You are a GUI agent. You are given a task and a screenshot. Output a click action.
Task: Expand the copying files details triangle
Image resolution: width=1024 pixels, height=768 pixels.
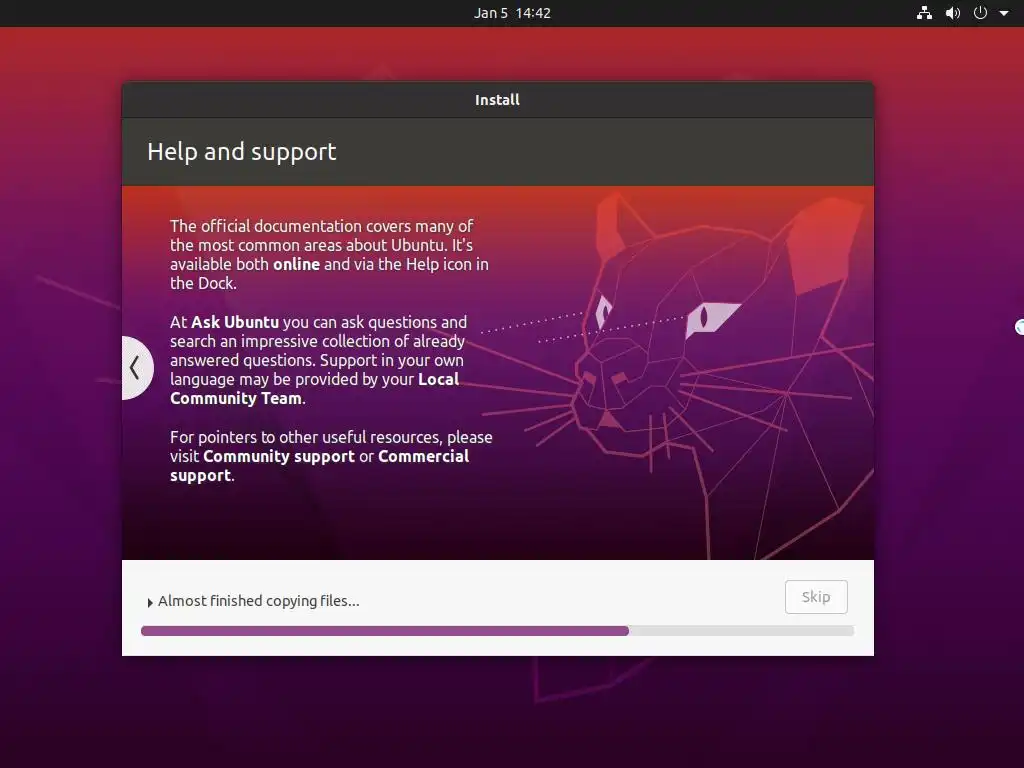pyautogui.click(x=150, y=602)
